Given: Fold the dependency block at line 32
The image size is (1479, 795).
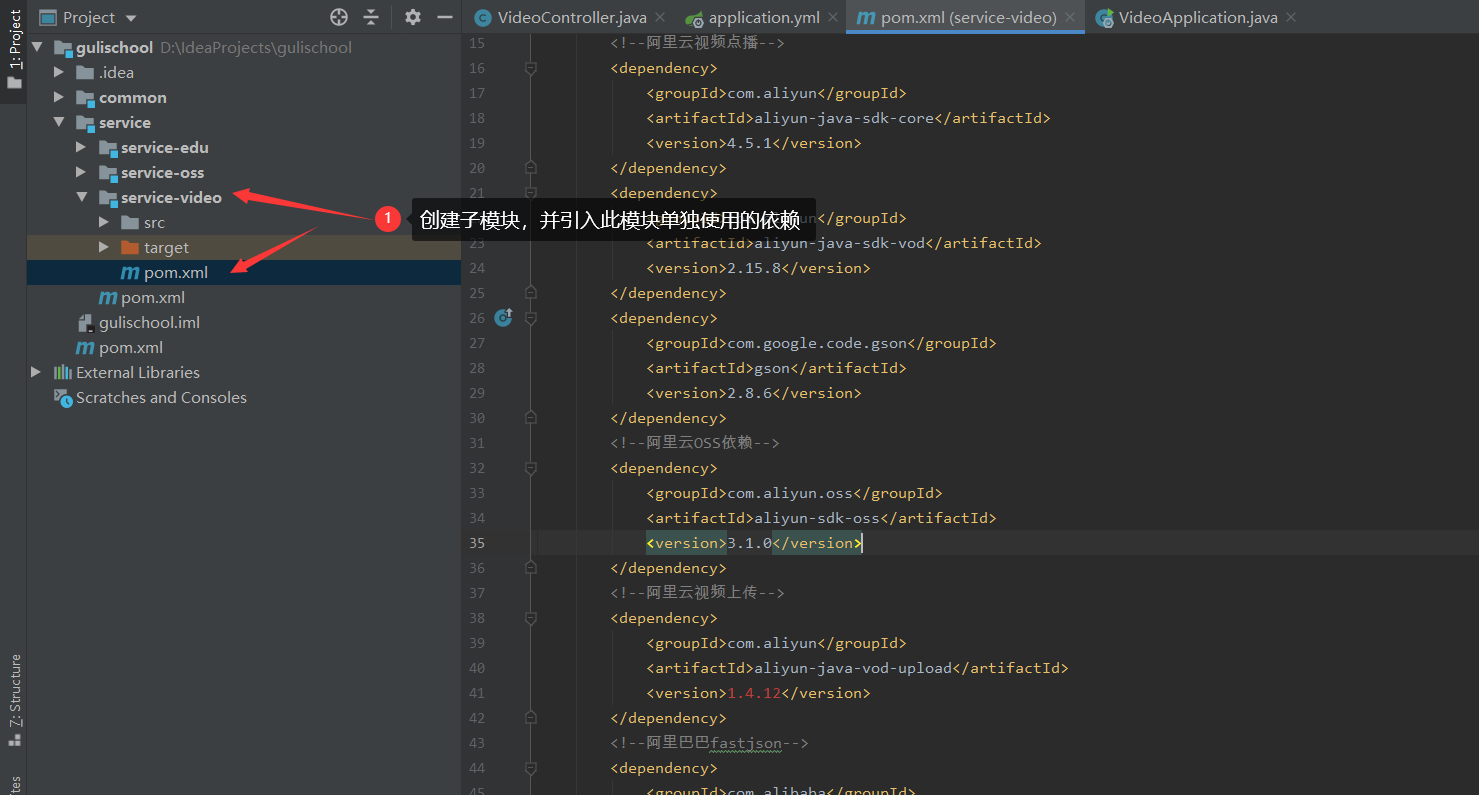Looking at the screenshot, I should (x=531, y=468).
